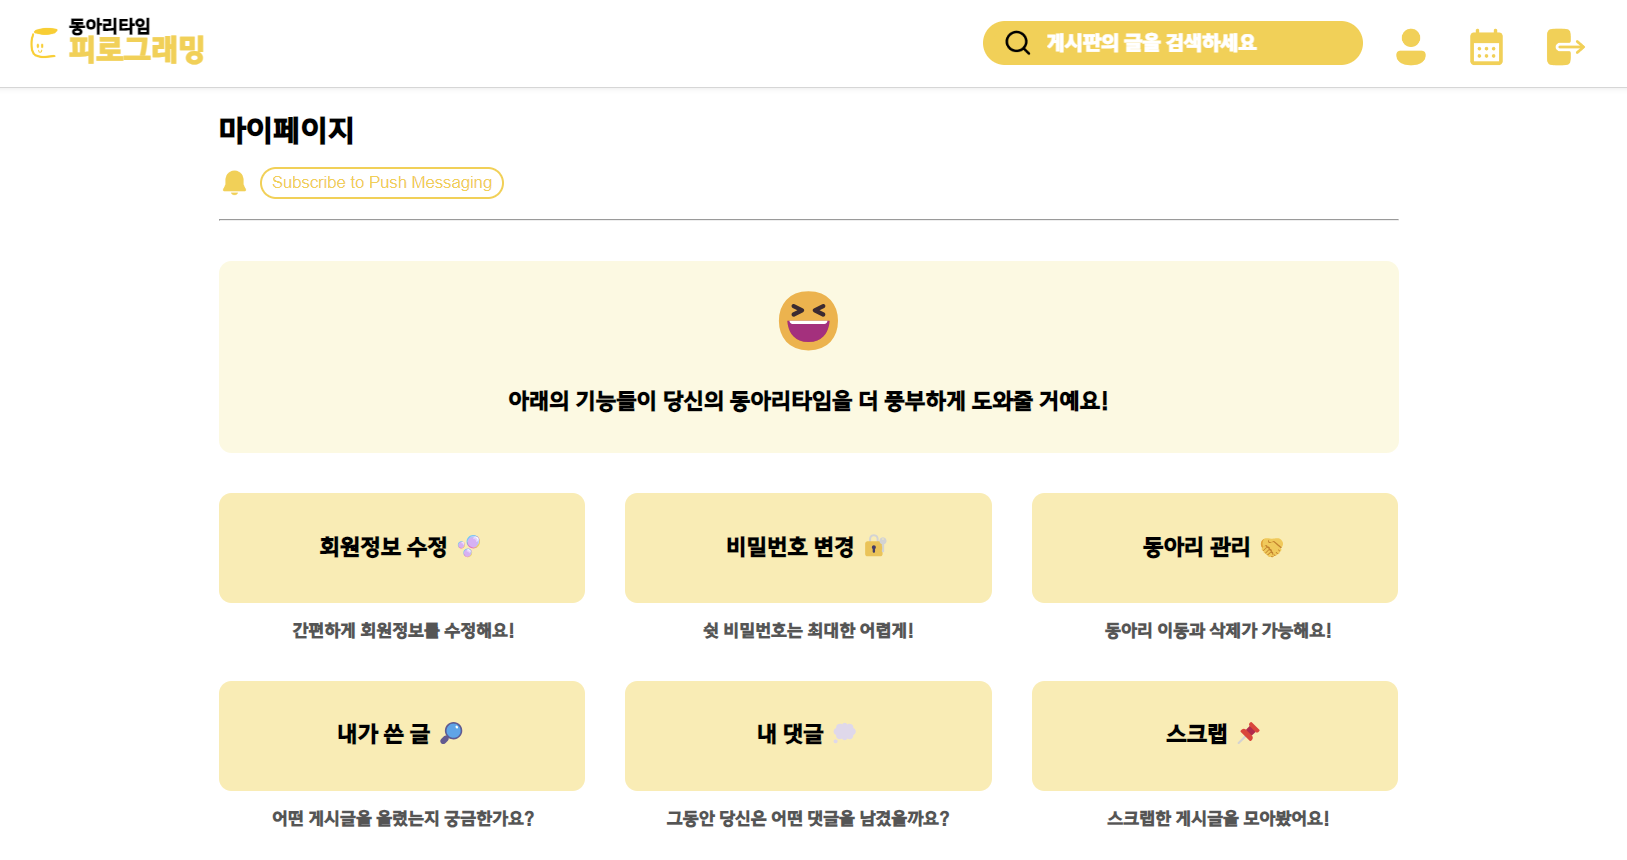The image size is (1627, 860).
Task: Click the banner text about 동아리타임 기능
Action: (808, 401)
